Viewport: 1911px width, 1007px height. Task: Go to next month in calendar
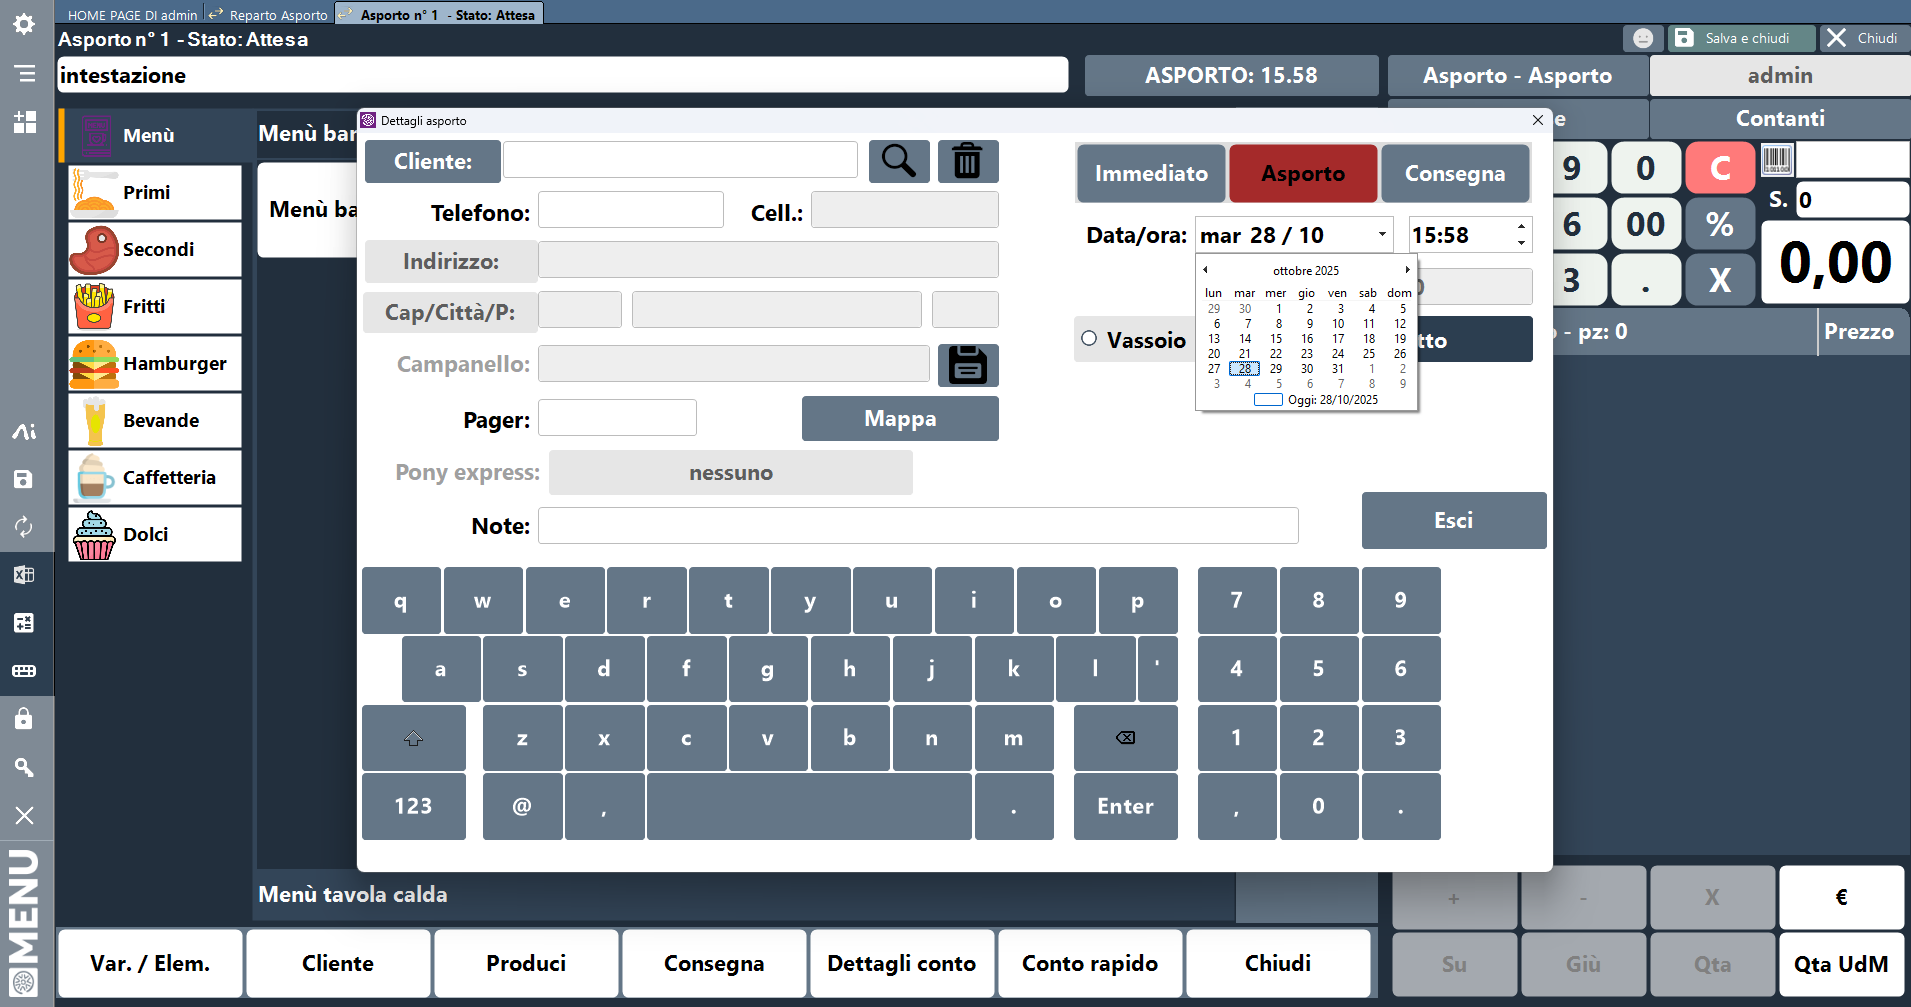pyautogui.click(x=1407, y=270)
